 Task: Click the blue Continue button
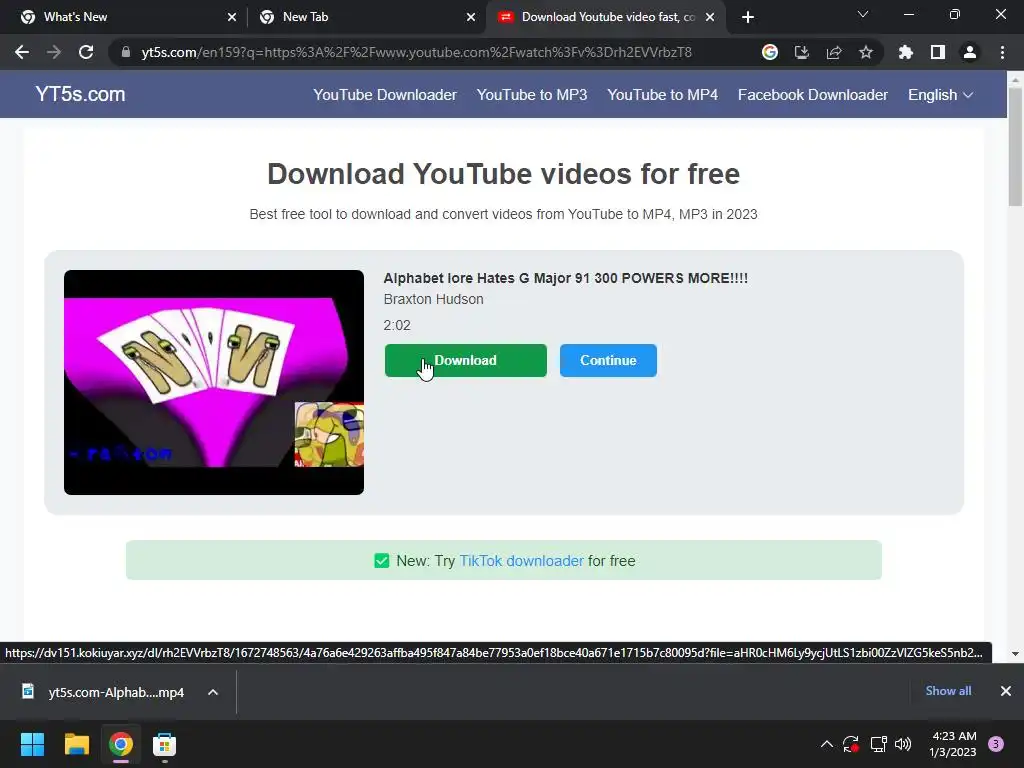(608, 360)
